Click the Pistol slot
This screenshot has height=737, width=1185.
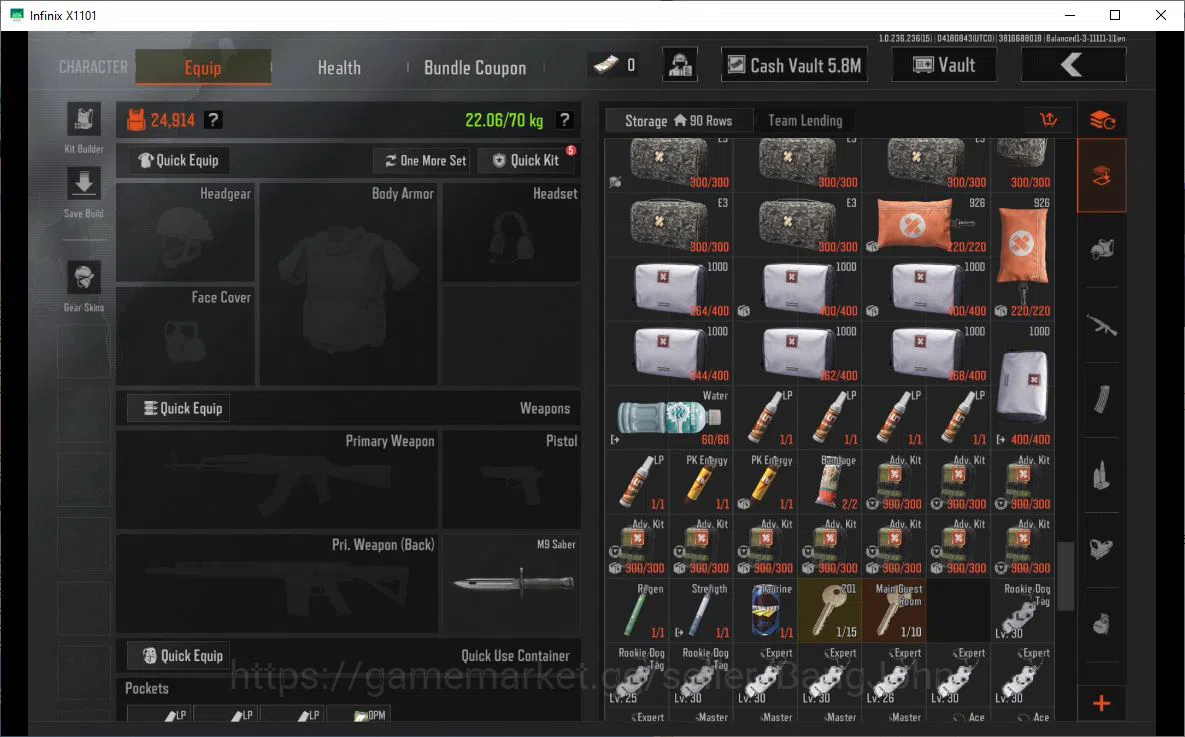click(x=512, y=479)
